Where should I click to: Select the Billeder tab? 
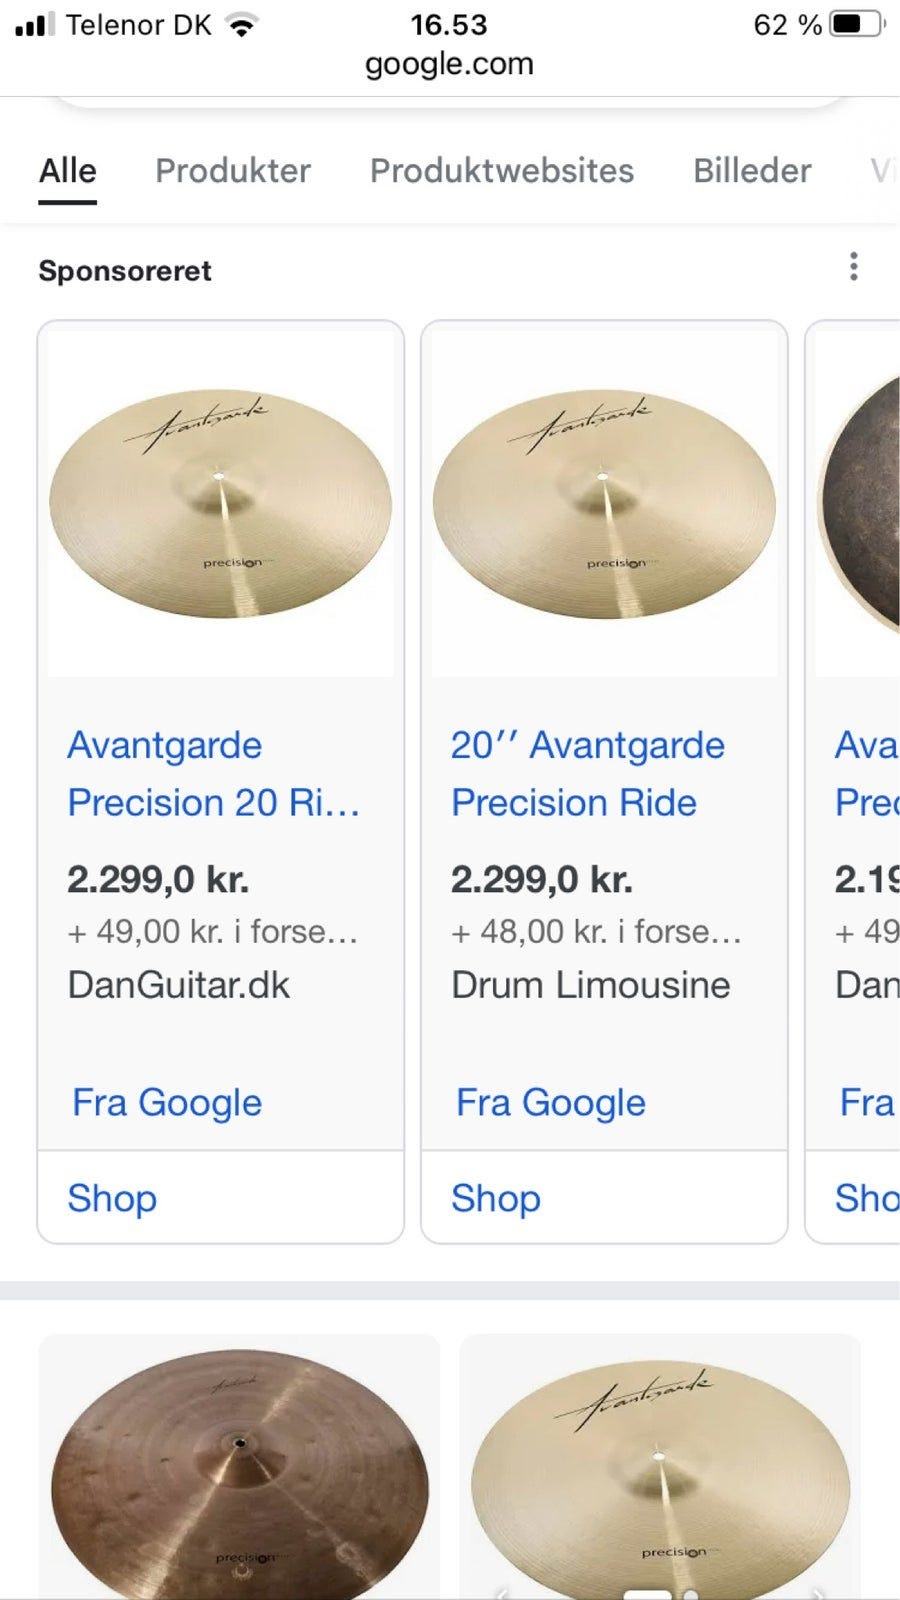click(x=752, y=171)
